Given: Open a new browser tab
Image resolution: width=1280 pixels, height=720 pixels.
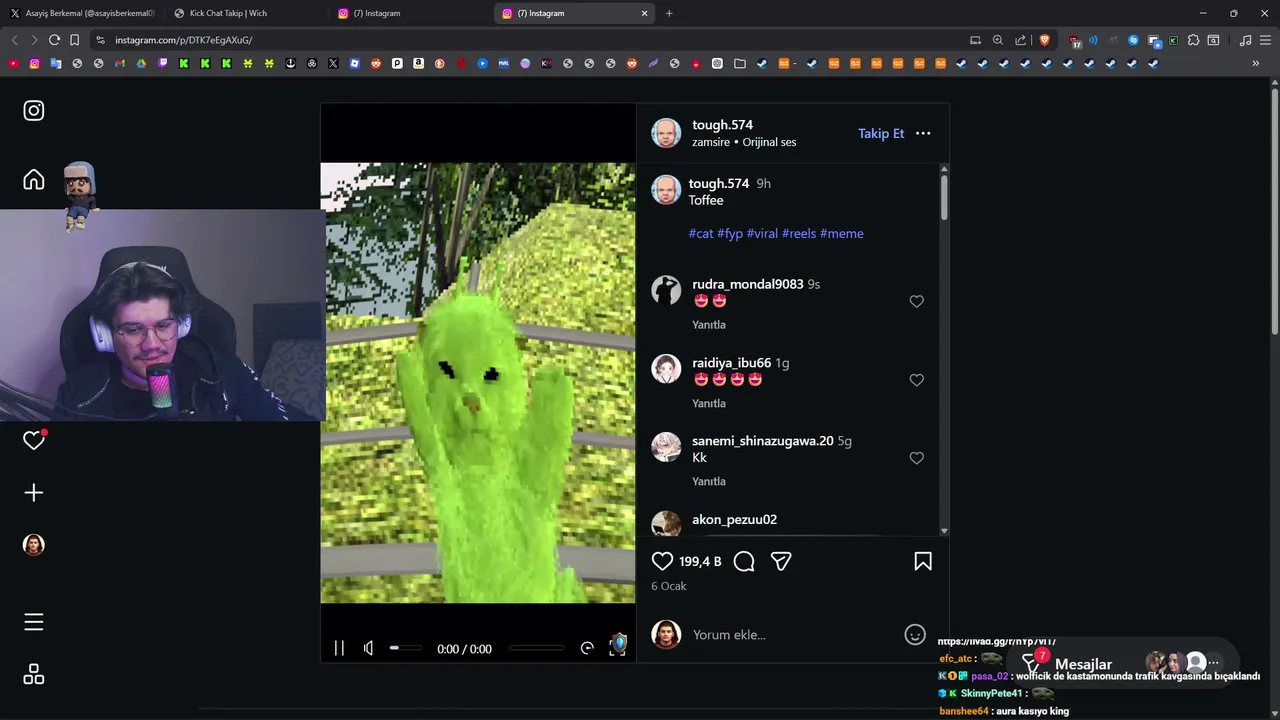Looking at the screenshot, I should 669,13.
